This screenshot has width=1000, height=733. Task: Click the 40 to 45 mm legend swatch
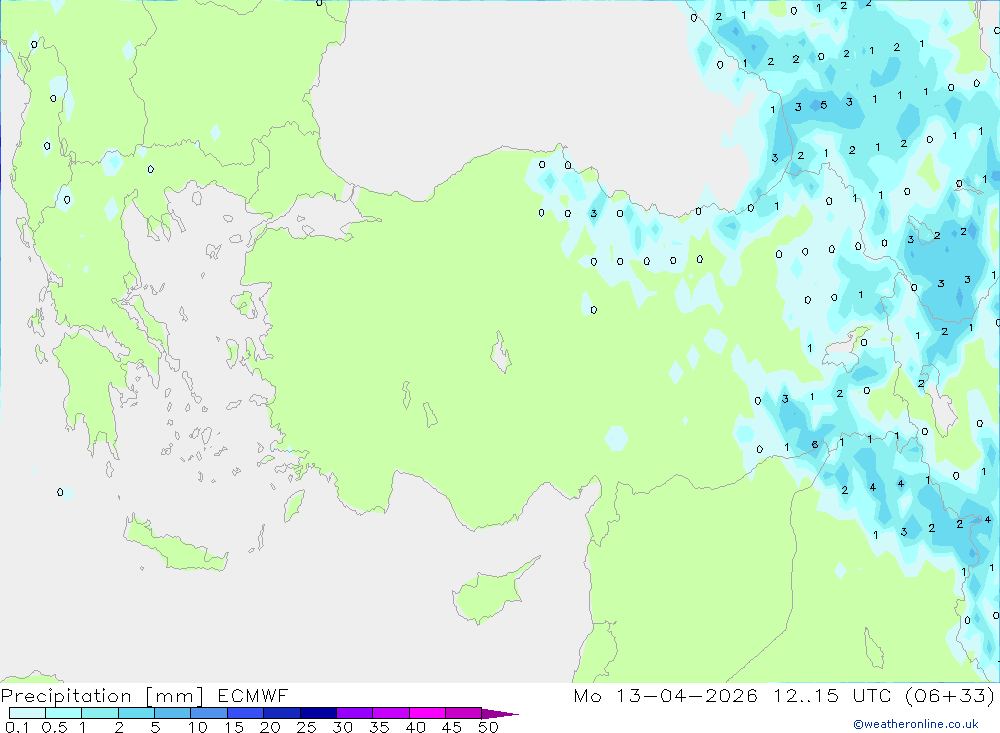[427, 713]
